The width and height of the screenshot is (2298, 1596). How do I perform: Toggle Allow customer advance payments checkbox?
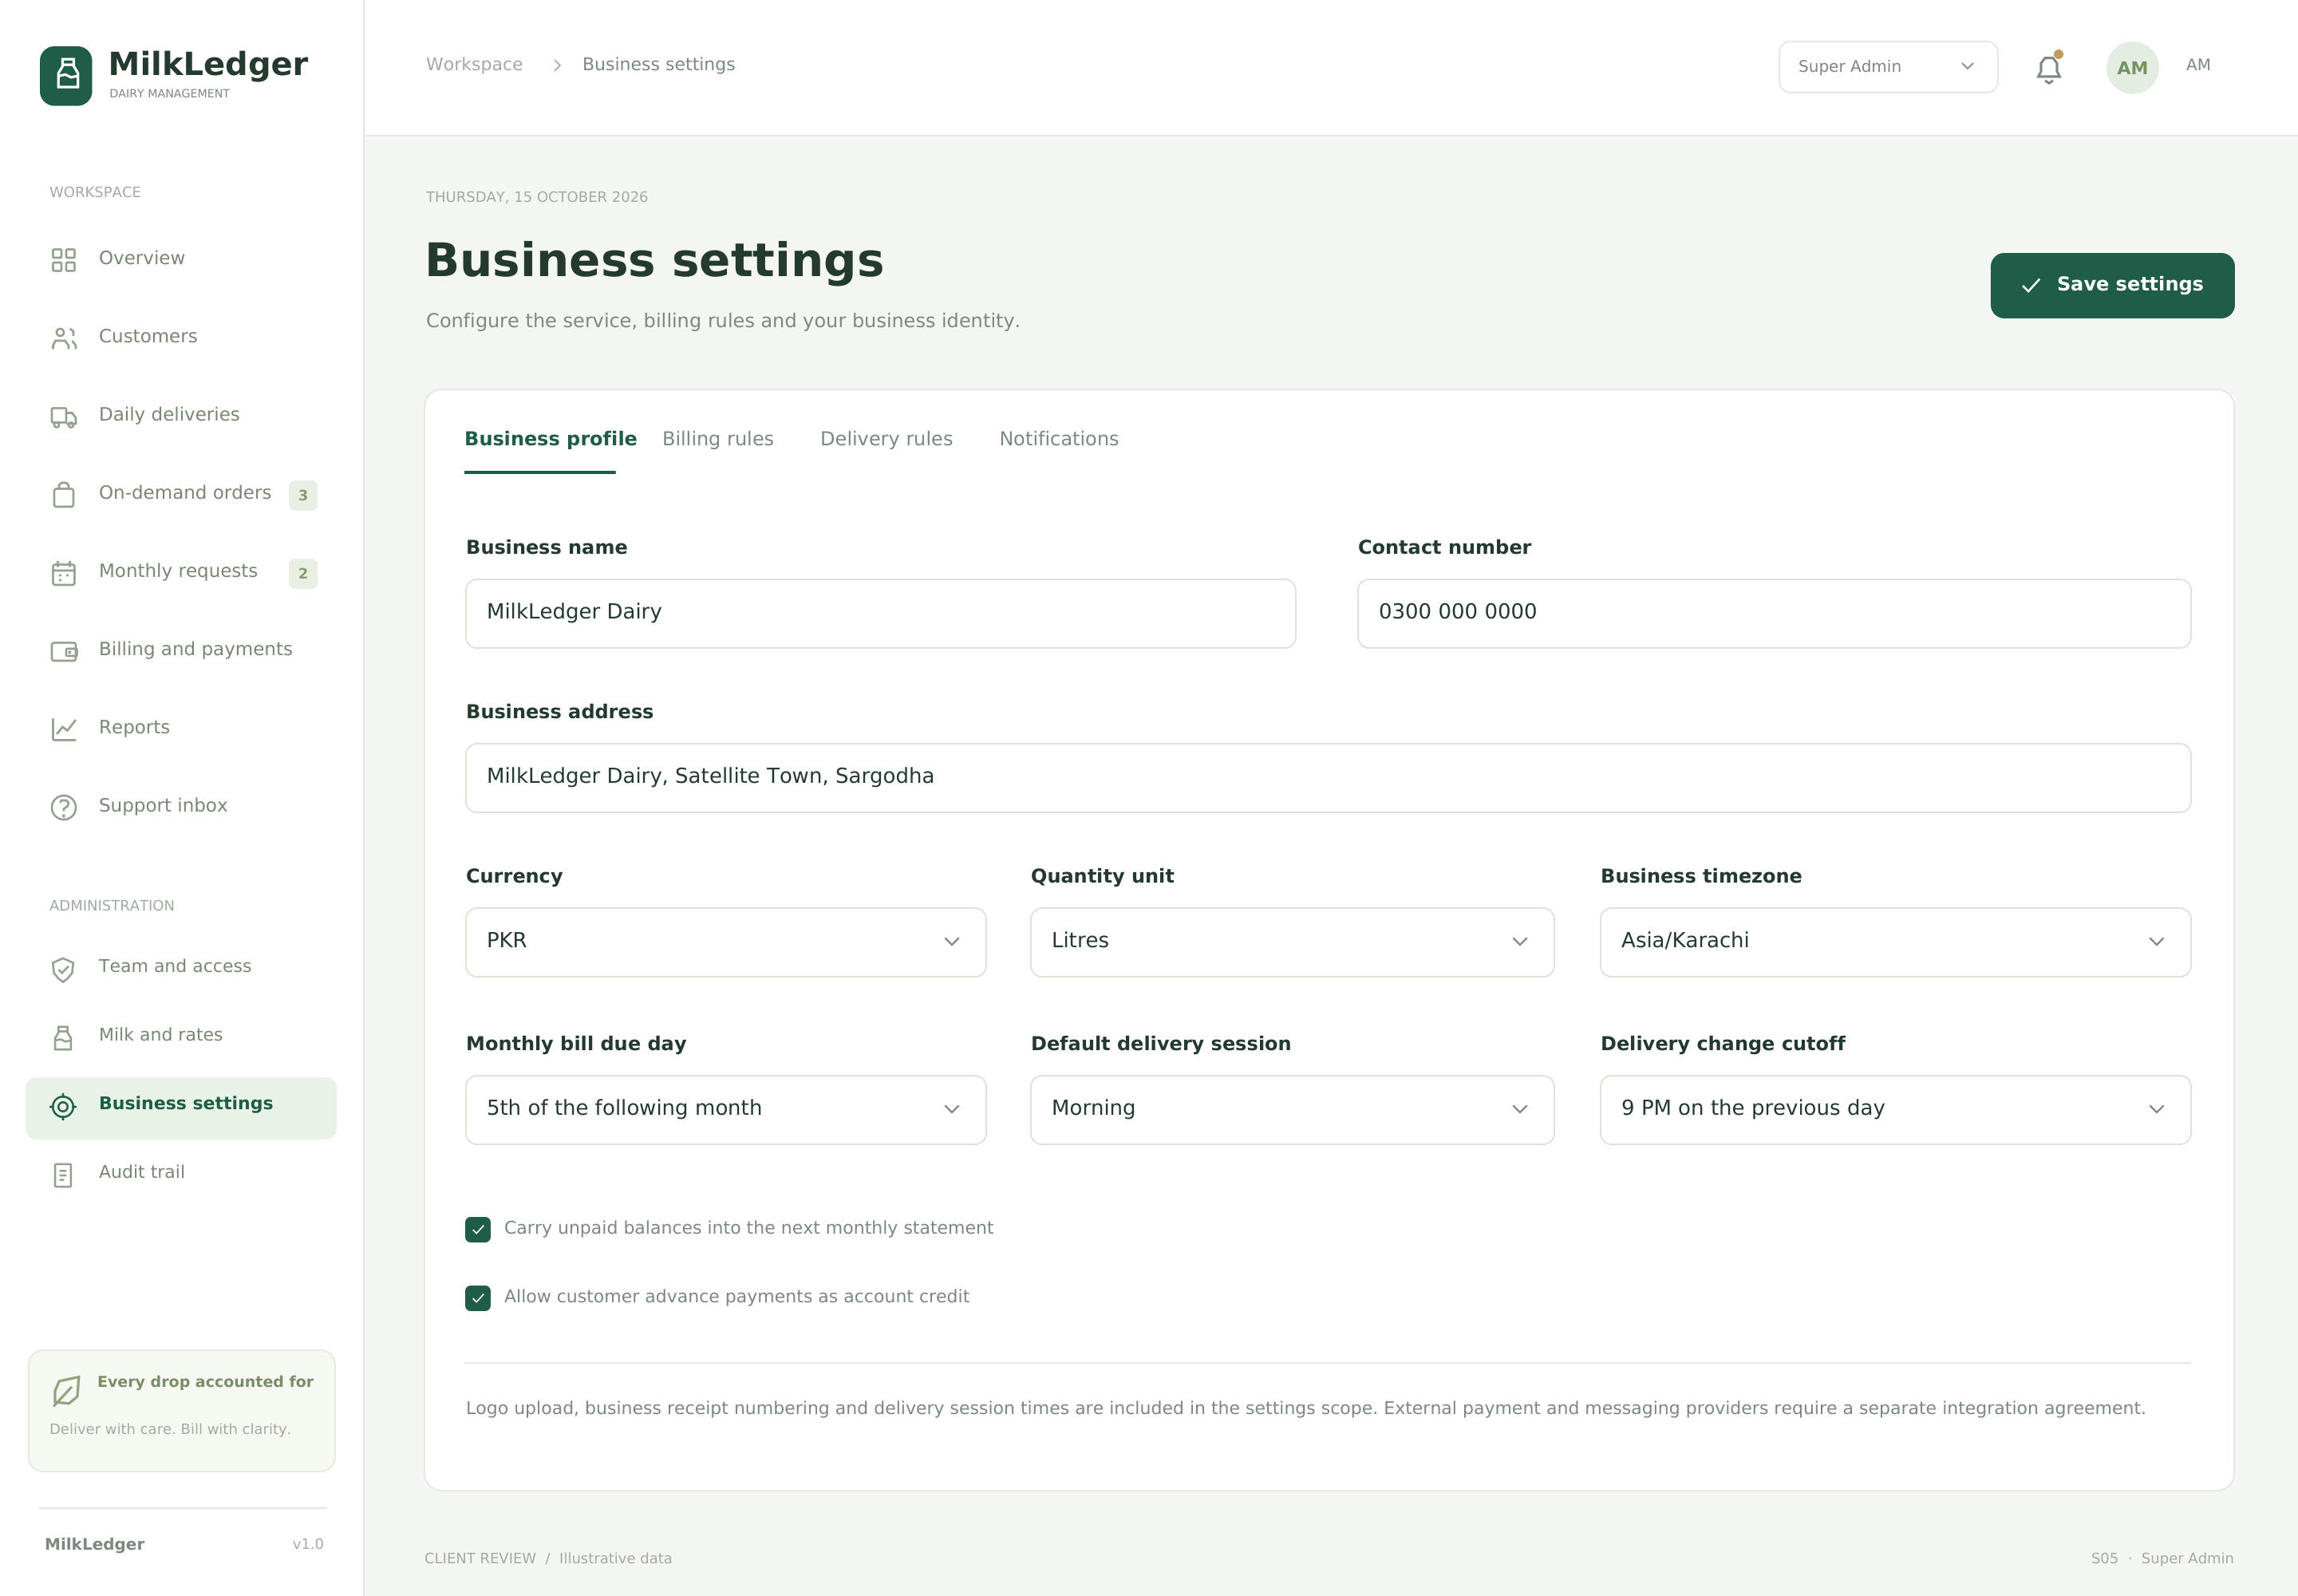478,1298
